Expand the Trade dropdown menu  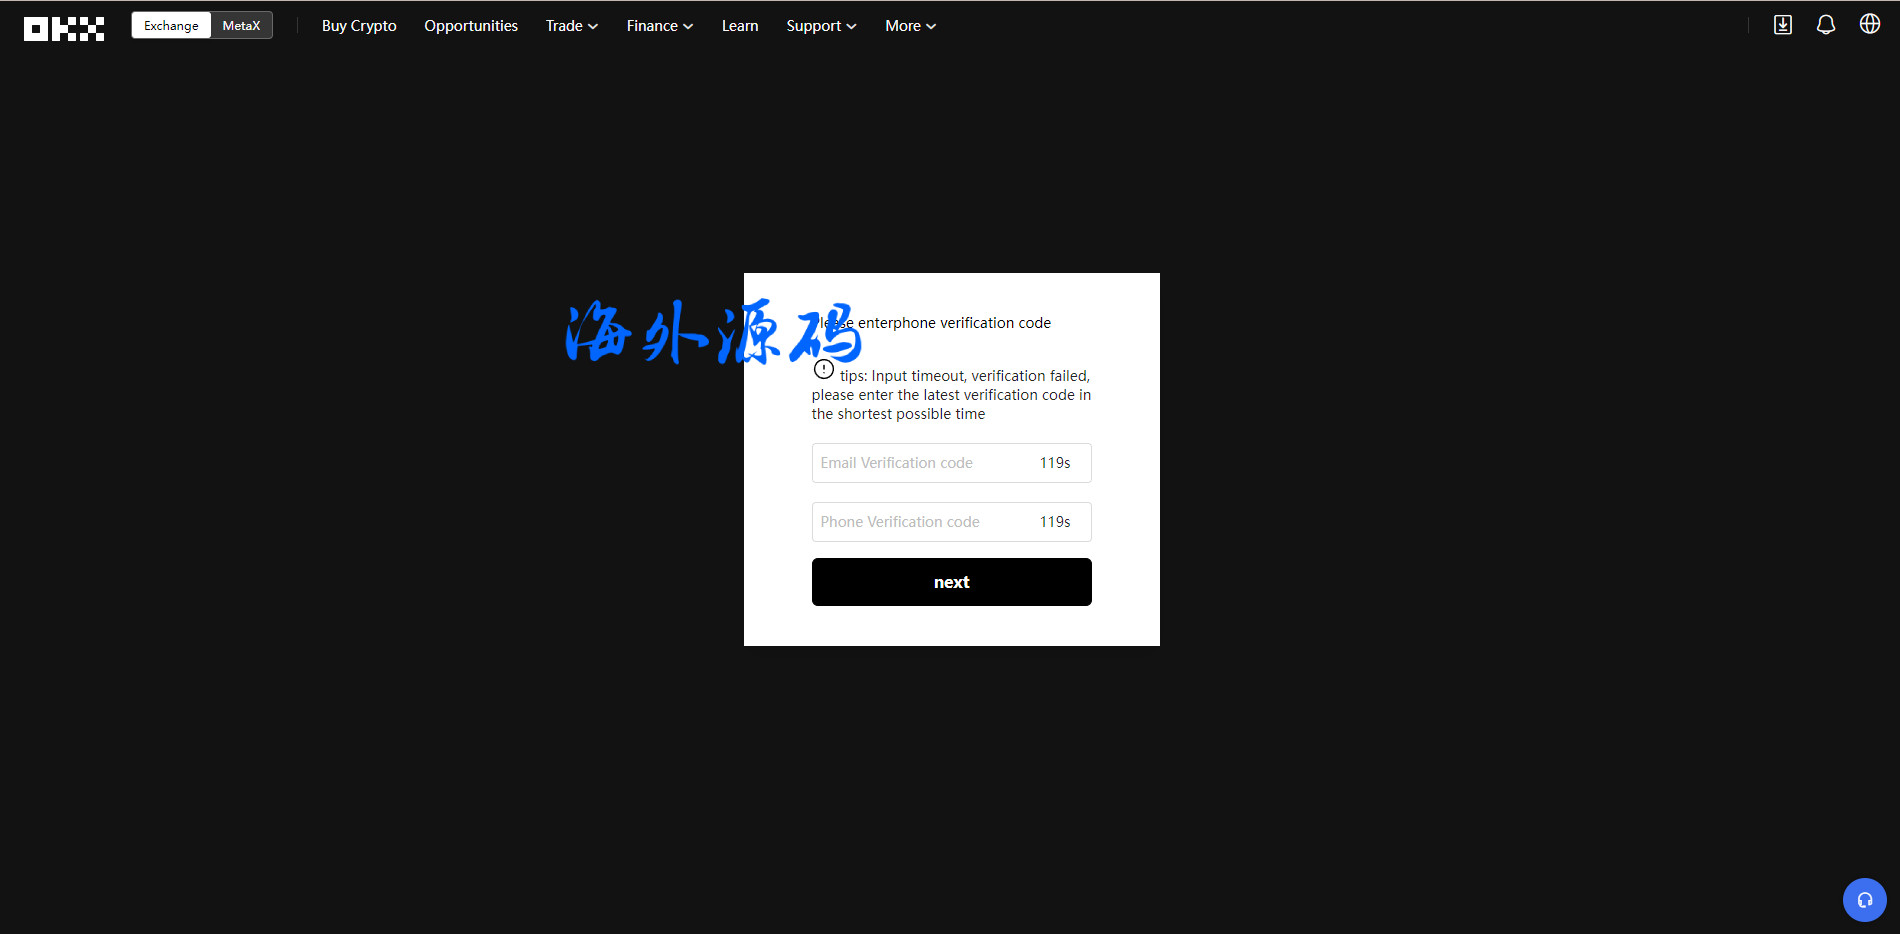tap(571, 26)
